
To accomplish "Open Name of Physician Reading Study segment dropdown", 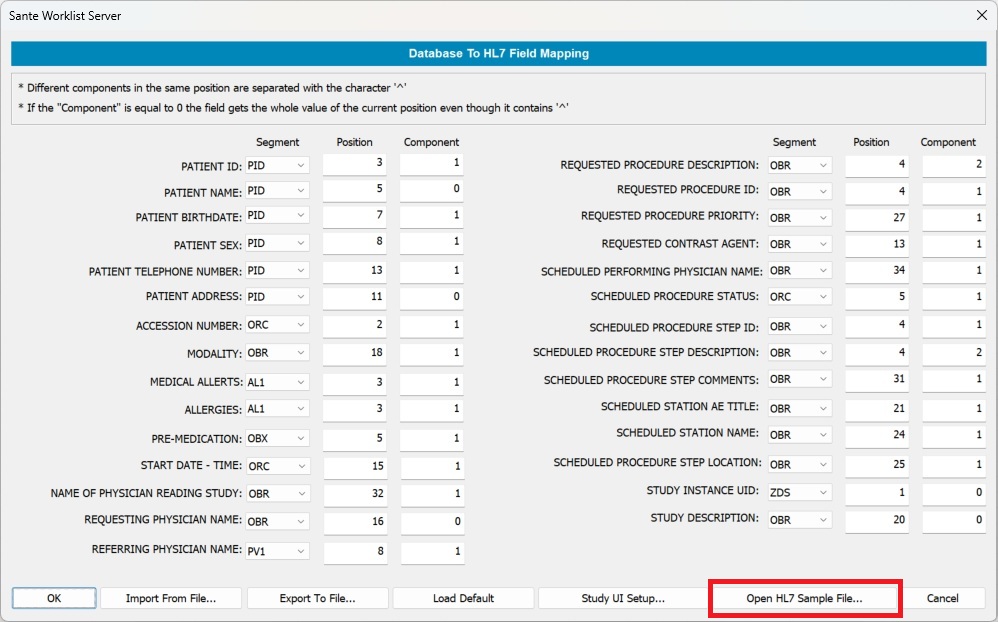I will coord(278,493).
